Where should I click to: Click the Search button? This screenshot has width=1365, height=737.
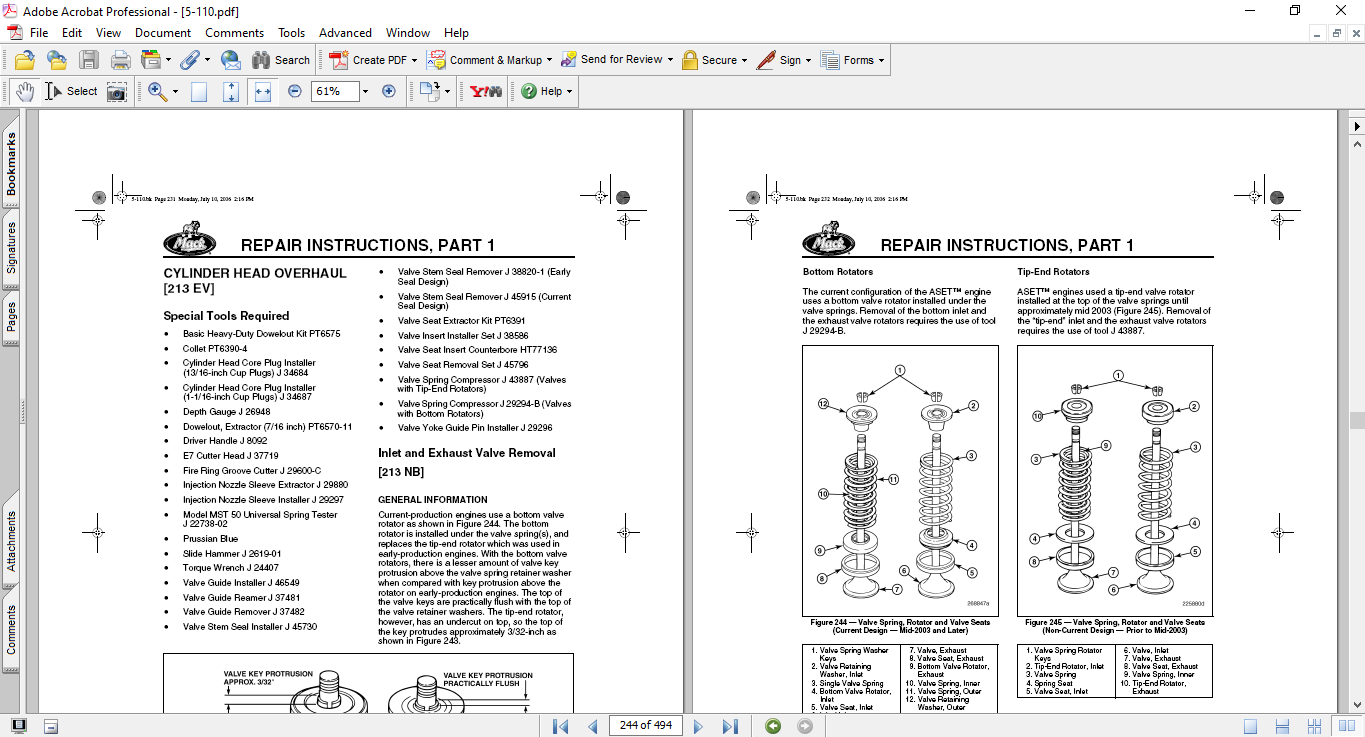pos(281,60)
